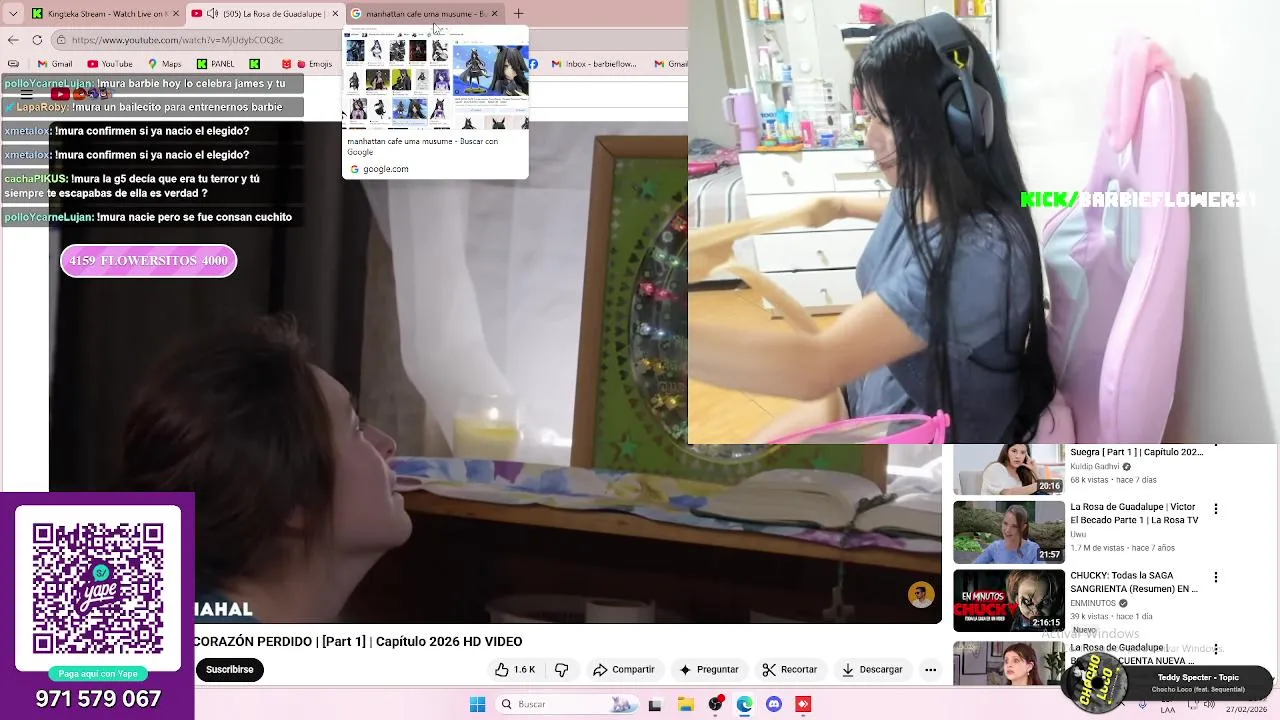
Task: Open the tab groups icon in bookmarks bar
Action: 12,64
